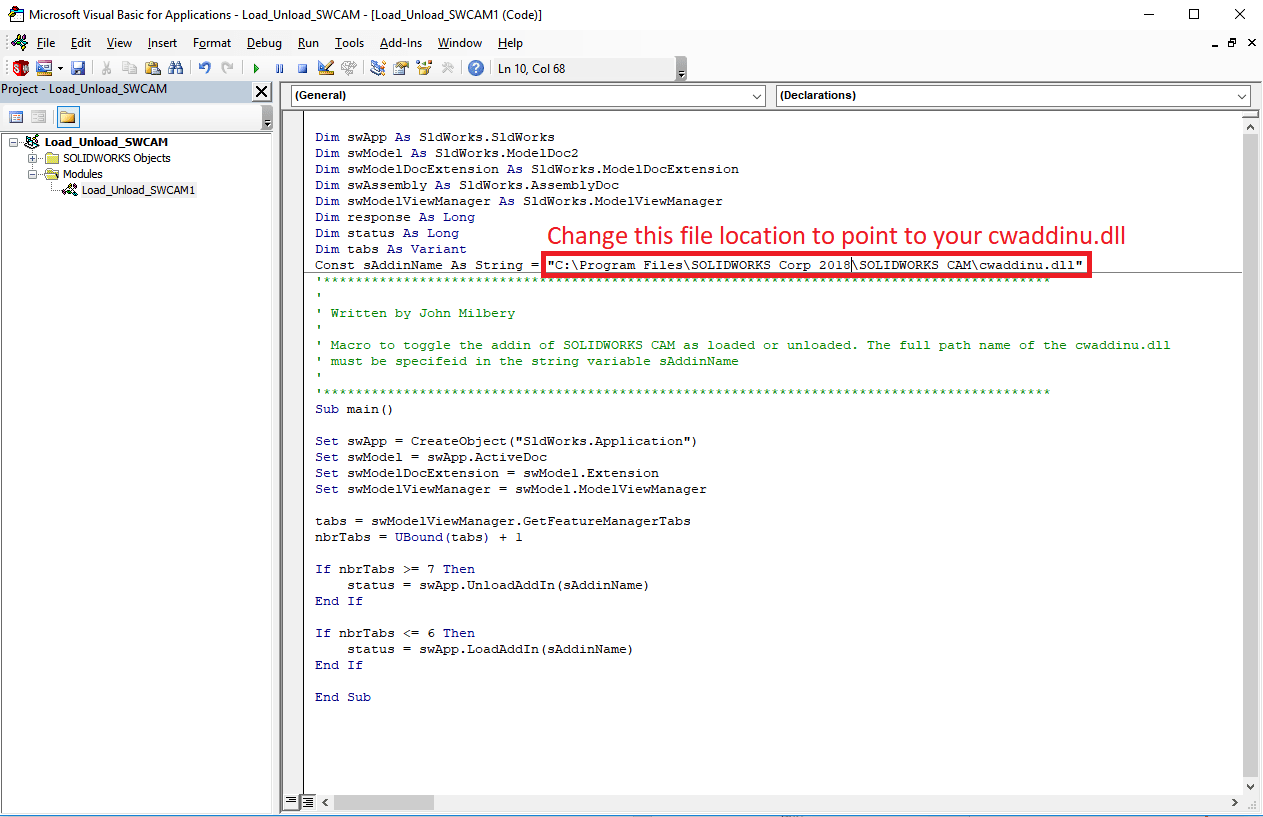The width and height of the screenshot is (1263, 817).
Task: Click the View SOLIDWORKS toolbar icon
Action: [x=21, y=68]
